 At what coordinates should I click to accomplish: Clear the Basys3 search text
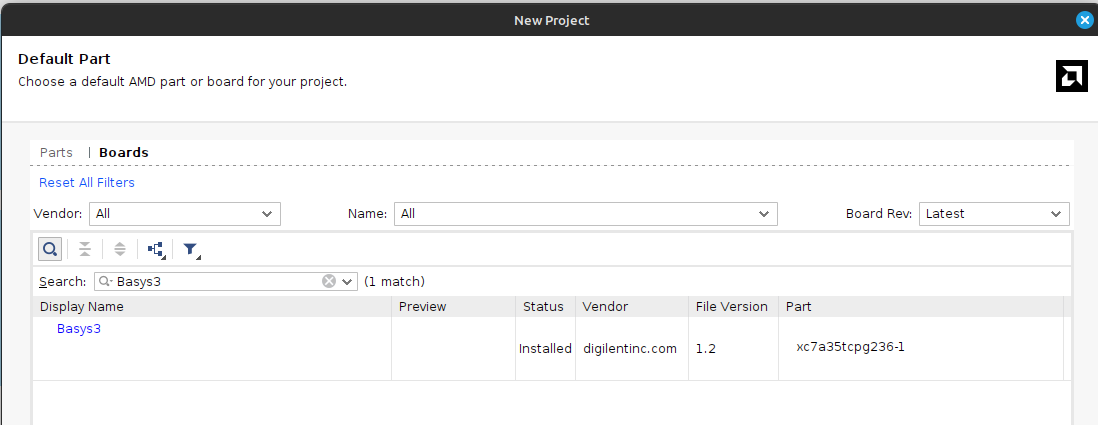329,281
